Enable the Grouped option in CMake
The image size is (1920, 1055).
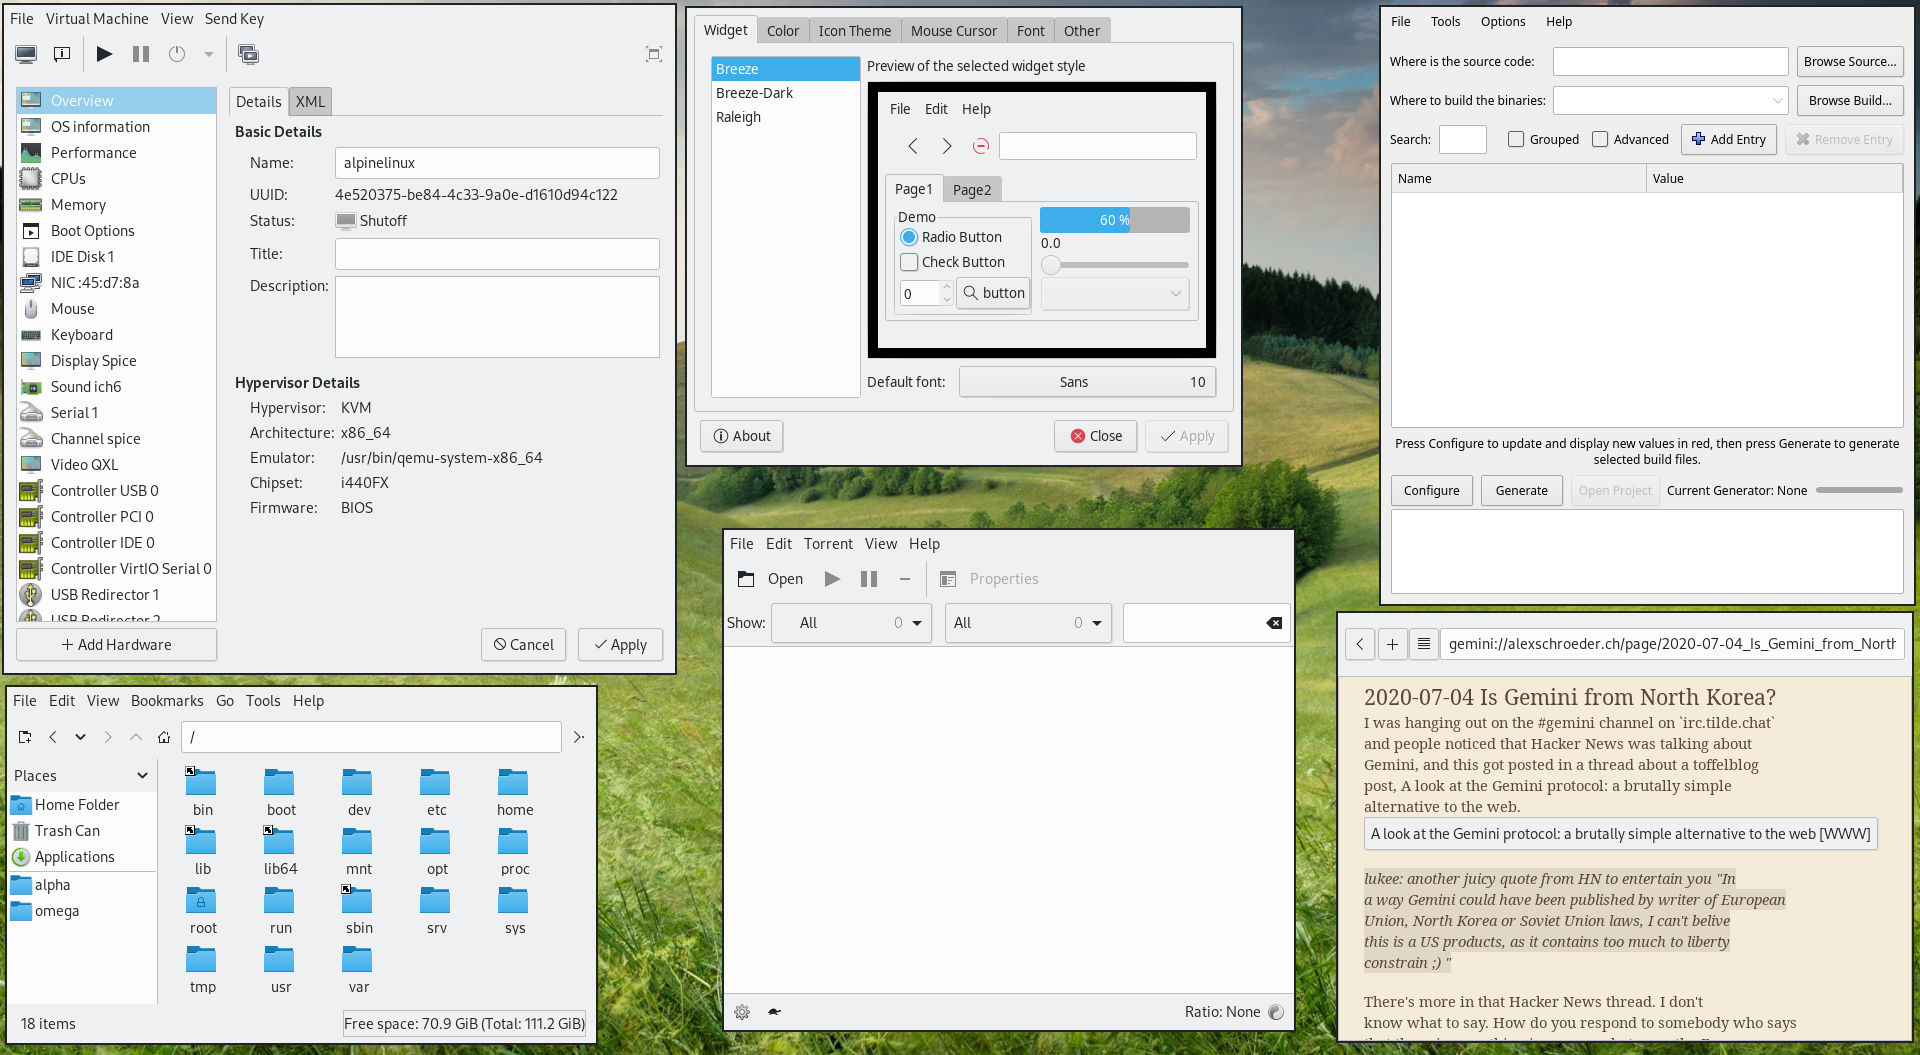pos(1516,139)
